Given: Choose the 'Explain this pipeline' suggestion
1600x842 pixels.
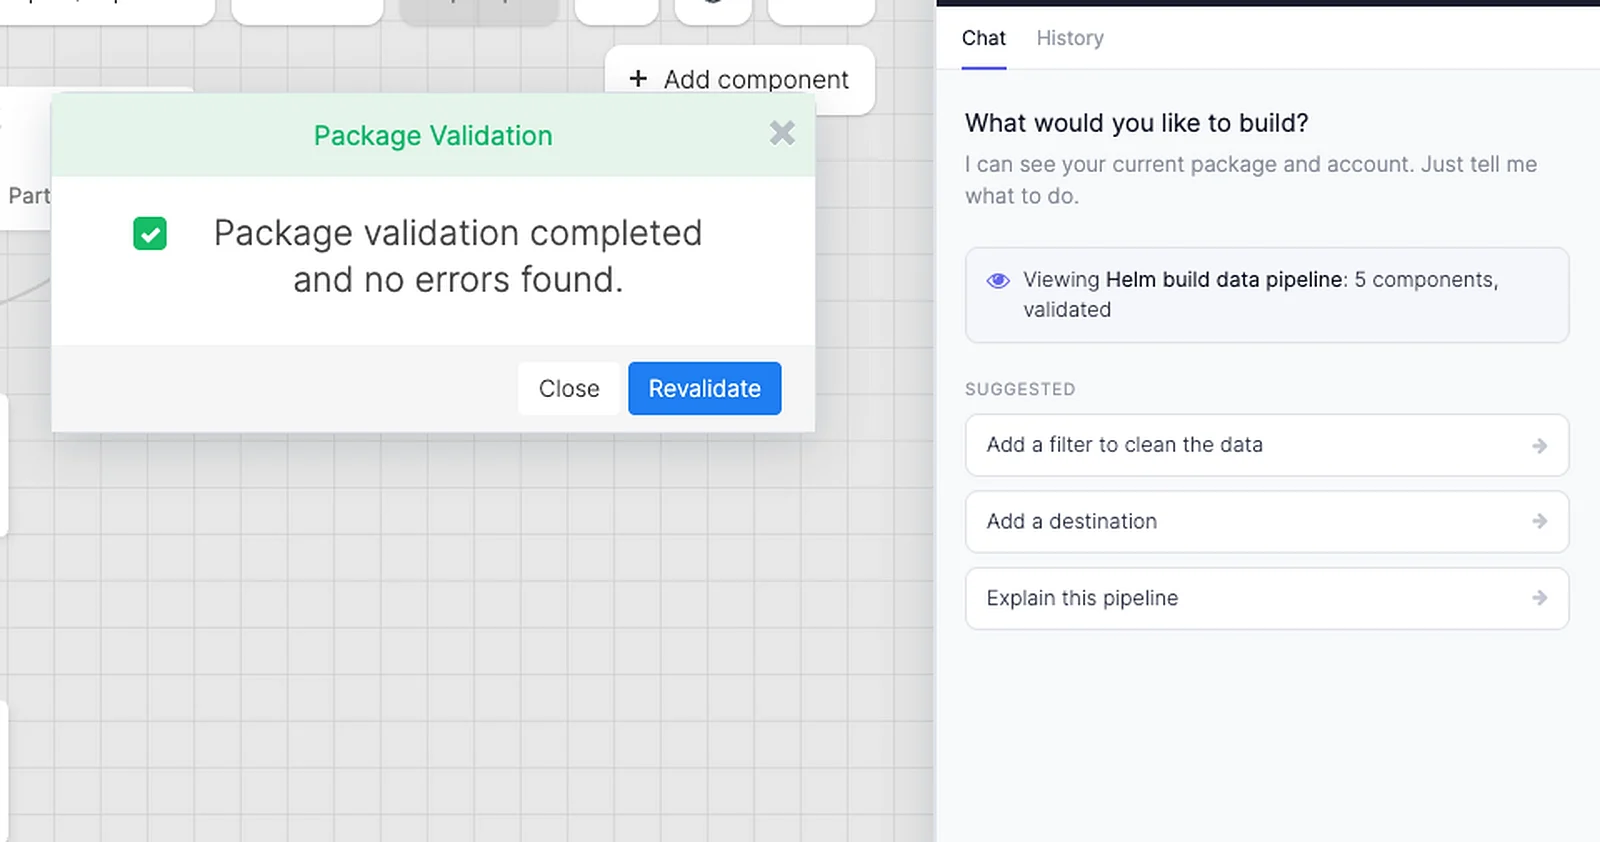Looking at the screenshot, I should (x=1267, y=598).
